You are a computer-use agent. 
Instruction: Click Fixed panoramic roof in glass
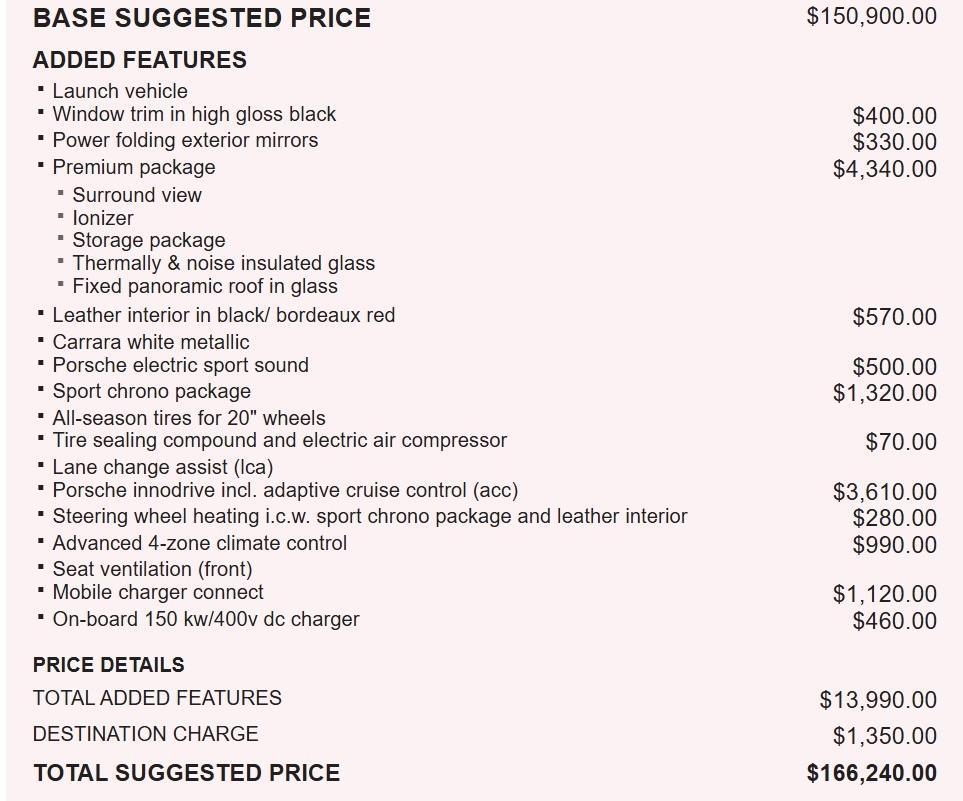click(x=205, y=286)
